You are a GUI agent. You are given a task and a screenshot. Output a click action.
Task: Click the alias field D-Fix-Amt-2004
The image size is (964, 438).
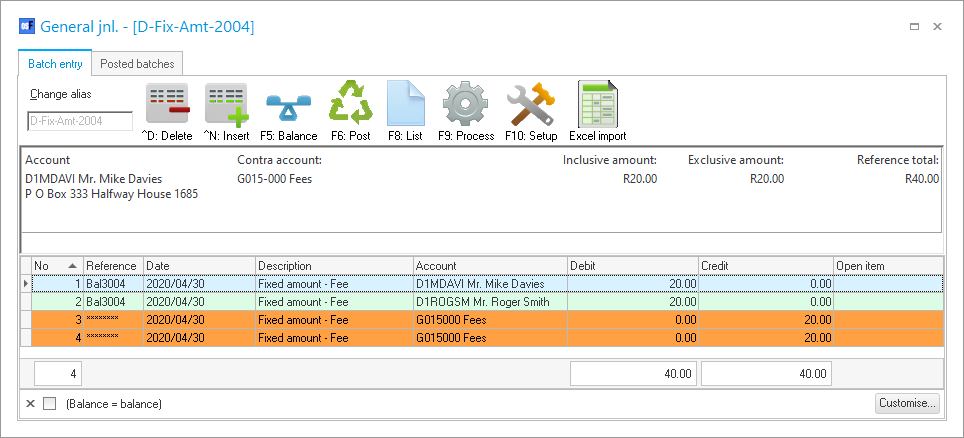pyautogui.click(x=80, y=121)
